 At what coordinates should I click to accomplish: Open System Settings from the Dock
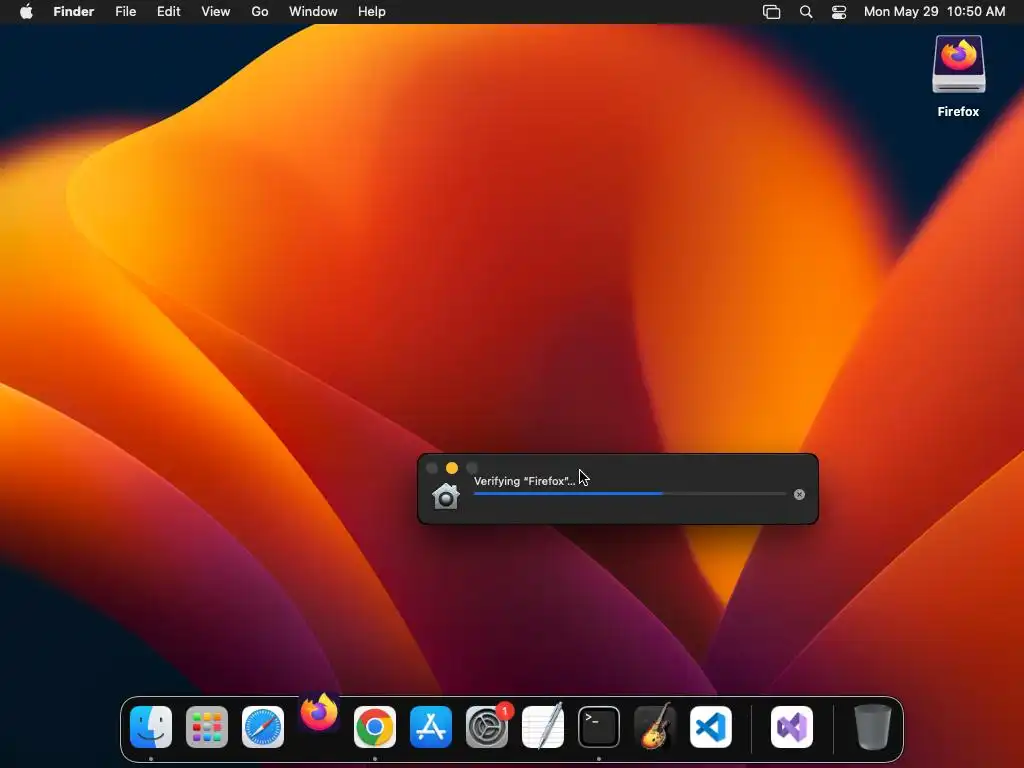pos(487,727)
